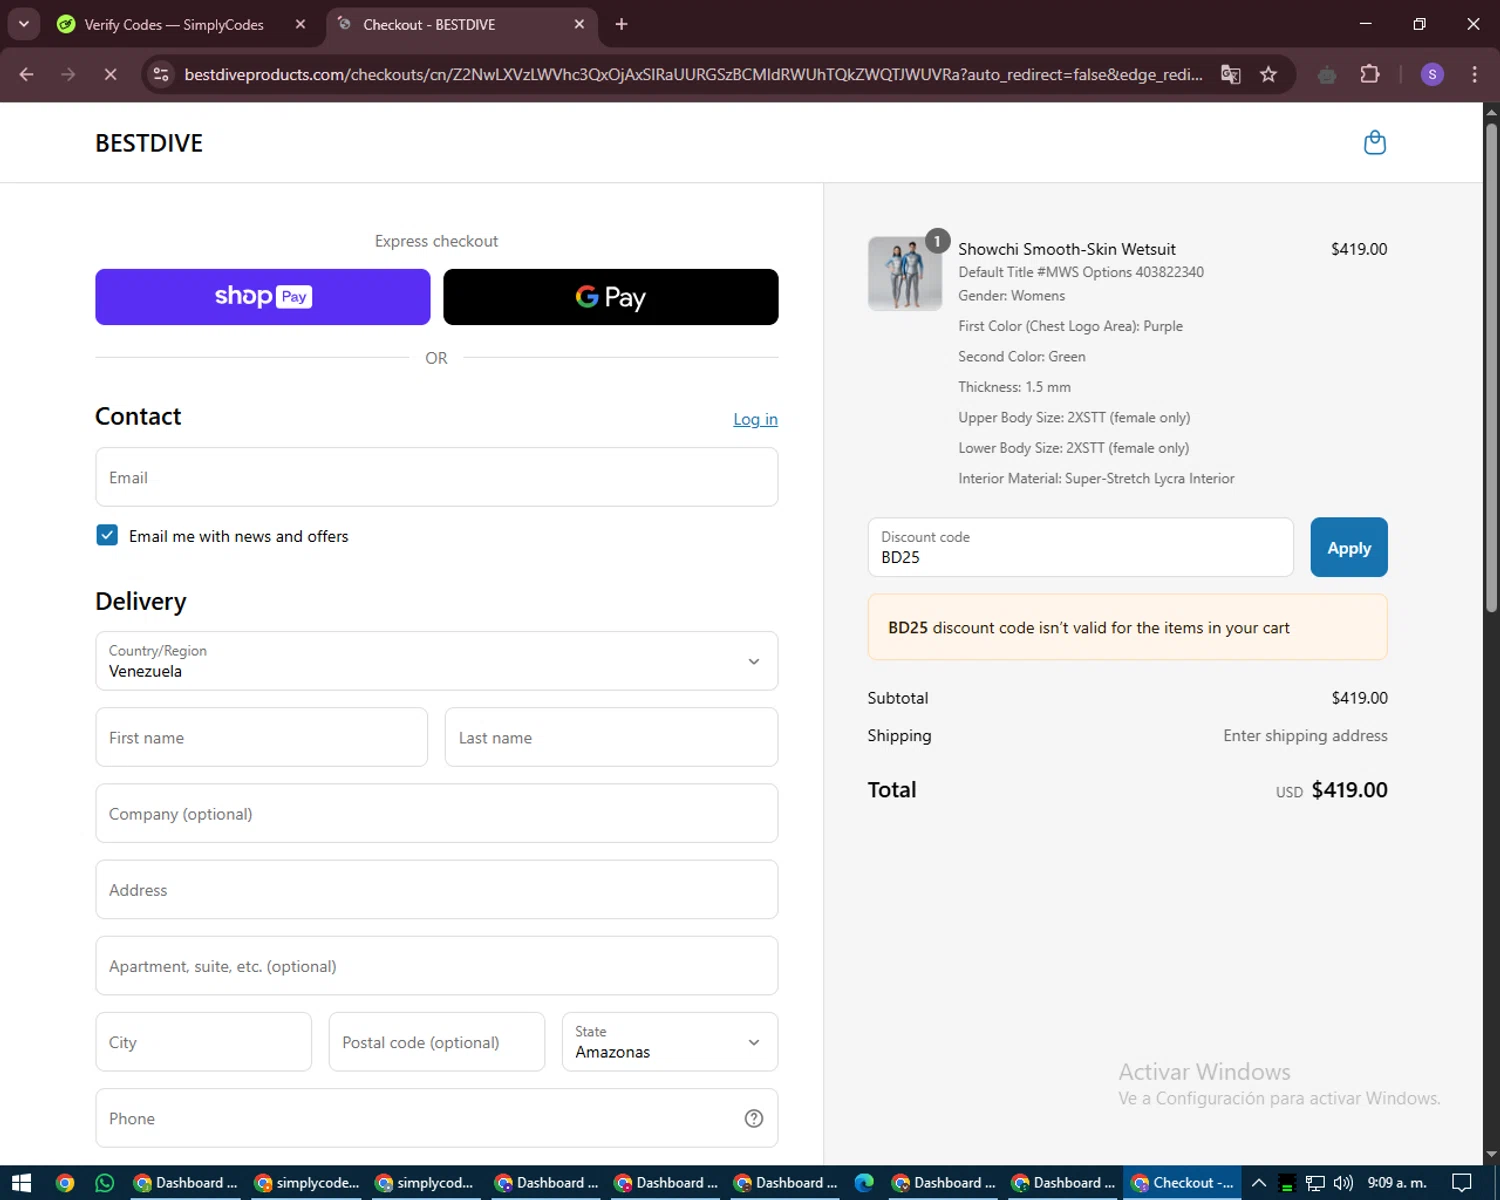Click the City field

204,1042
